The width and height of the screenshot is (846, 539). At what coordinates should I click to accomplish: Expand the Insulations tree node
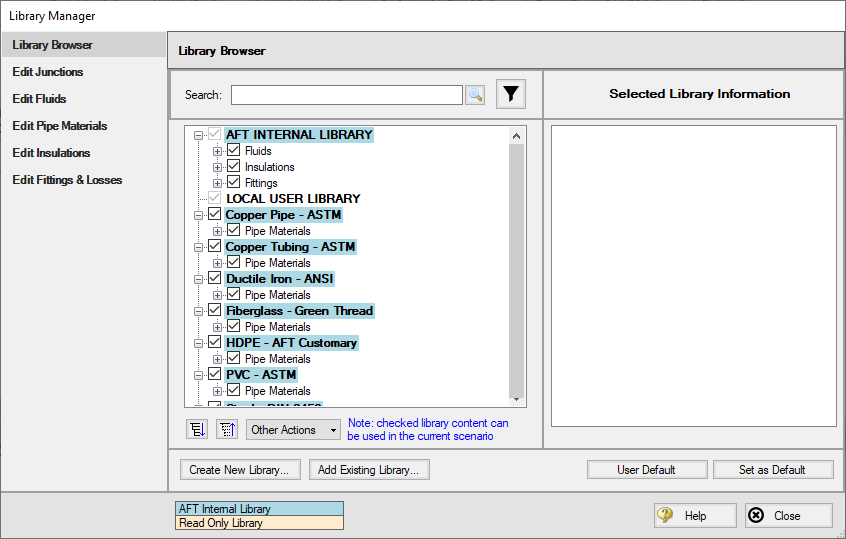click(x=217, y=168)
